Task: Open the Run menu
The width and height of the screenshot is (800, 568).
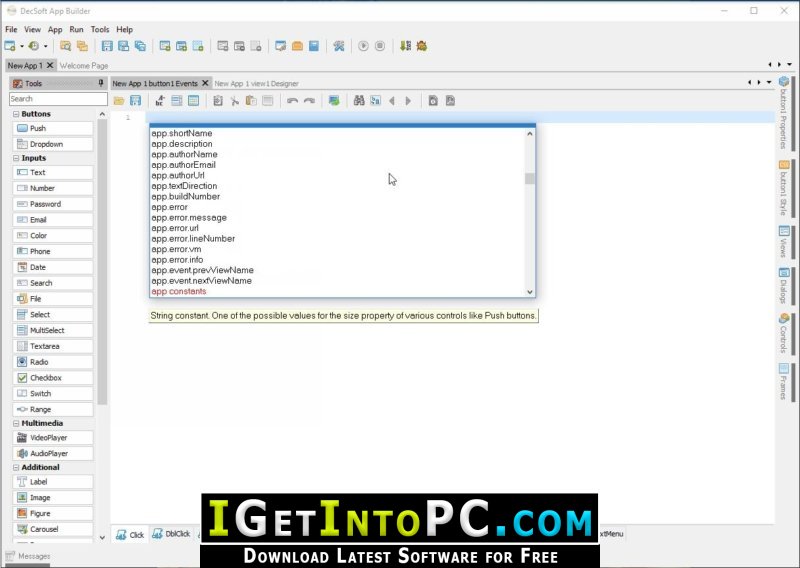Action: 77,30
